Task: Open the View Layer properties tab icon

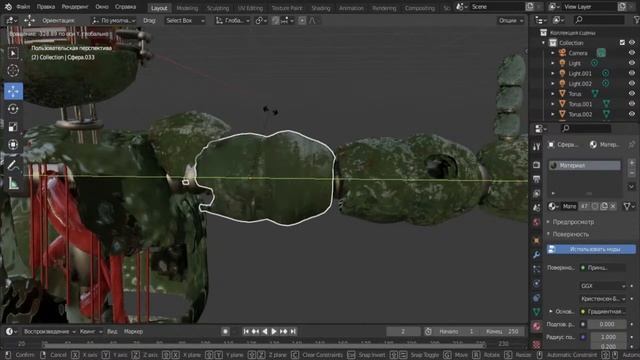Action: coord(537,194)
